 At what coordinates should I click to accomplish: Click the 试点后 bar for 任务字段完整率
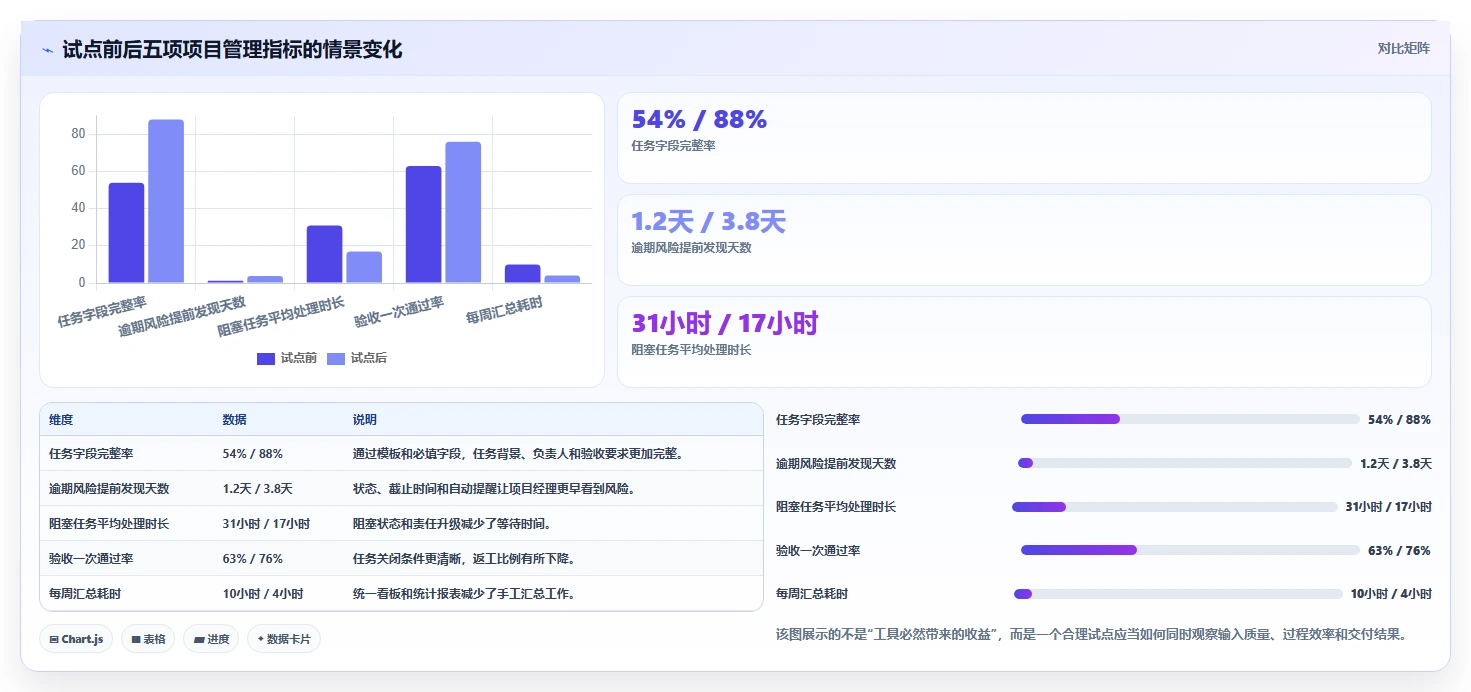[166, 201]
